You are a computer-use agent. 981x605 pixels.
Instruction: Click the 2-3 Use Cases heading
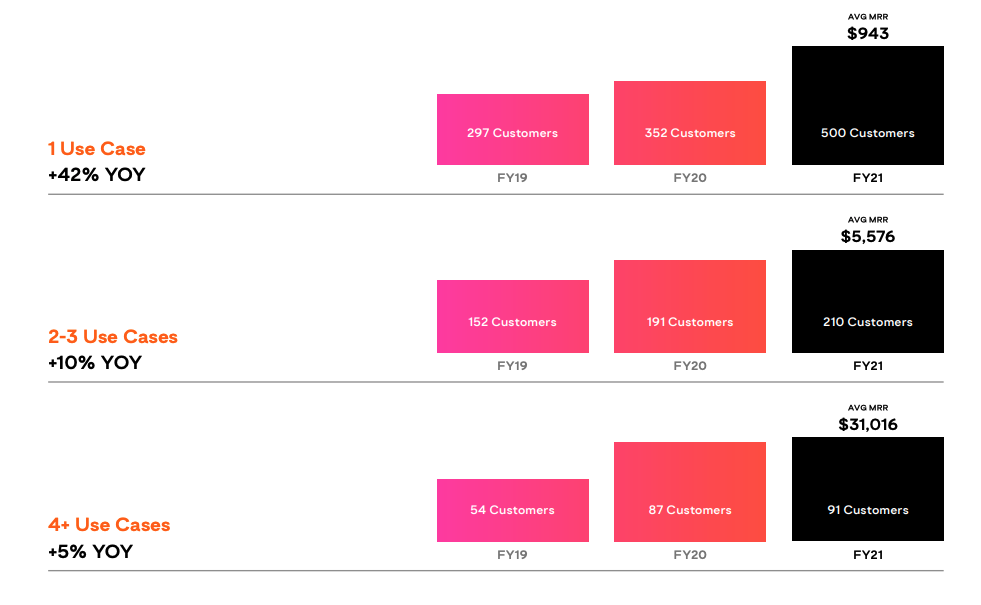pos(113,337)
